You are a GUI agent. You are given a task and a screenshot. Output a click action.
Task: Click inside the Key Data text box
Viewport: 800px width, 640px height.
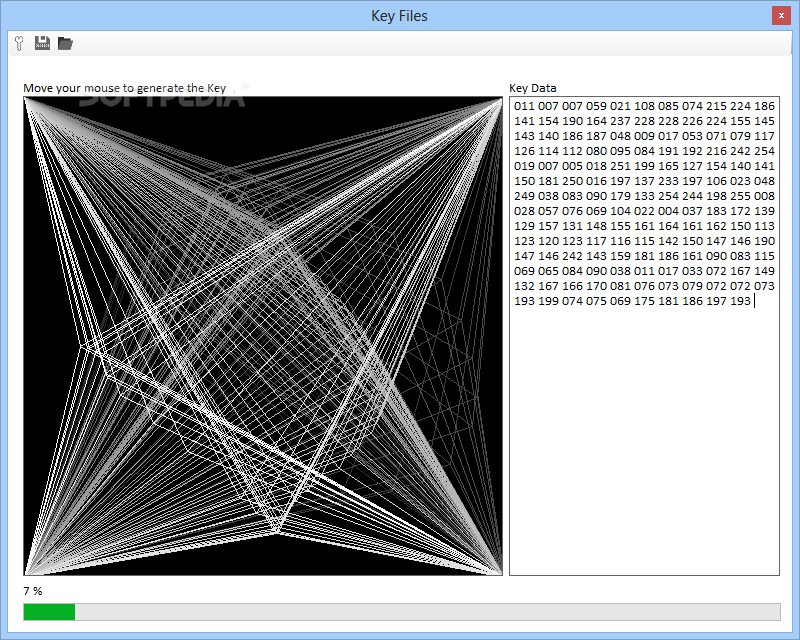click(x=644, y=336)
